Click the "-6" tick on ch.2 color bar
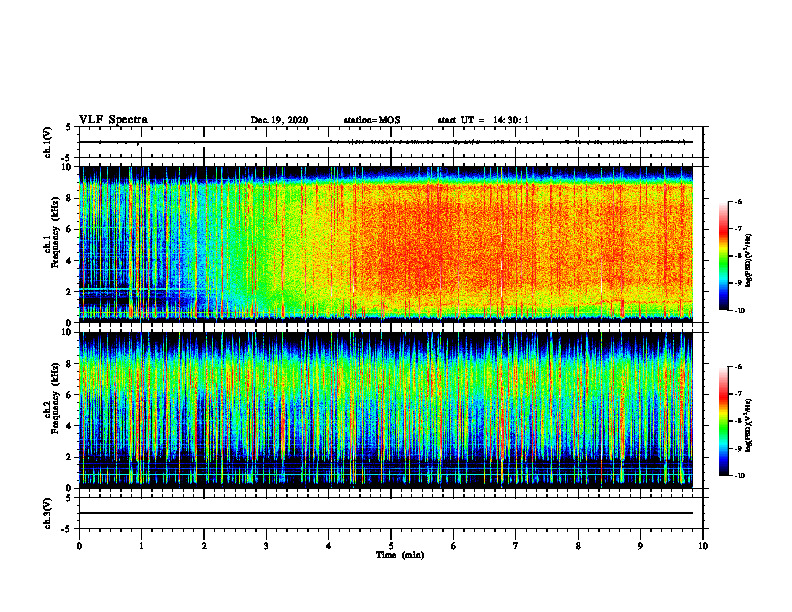 tap(738, 367)
